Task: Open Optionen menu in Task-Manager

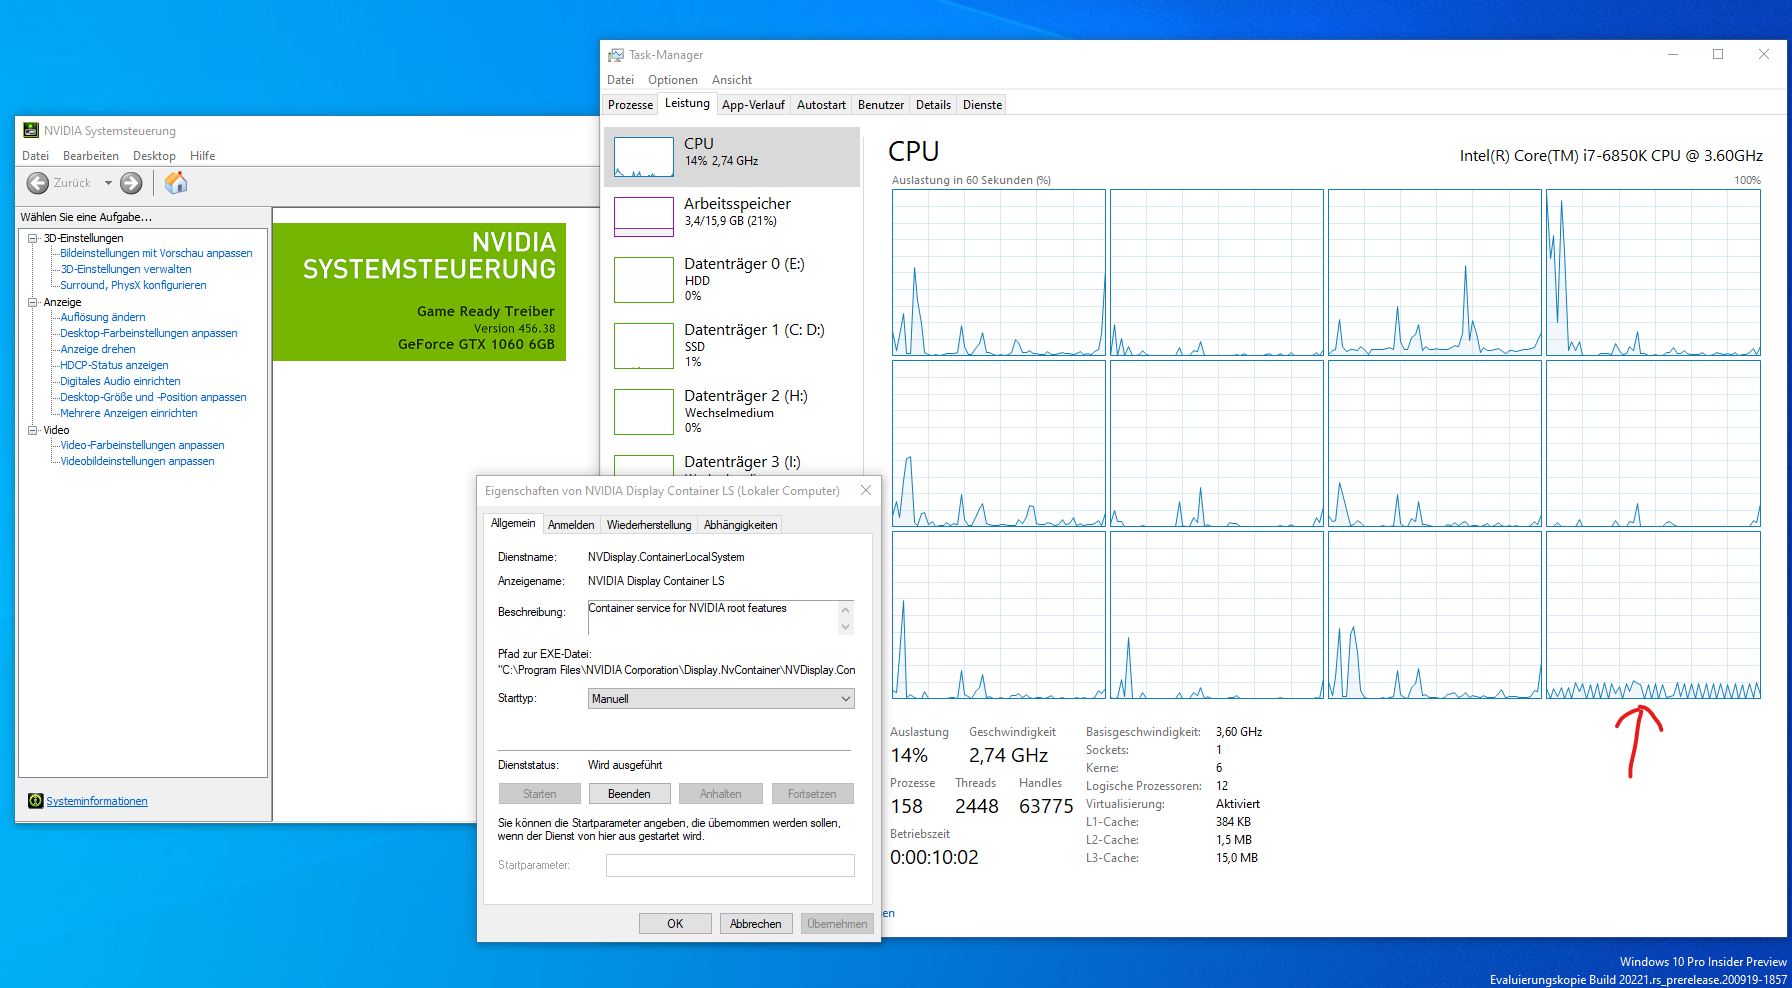Action: (673, 80)
